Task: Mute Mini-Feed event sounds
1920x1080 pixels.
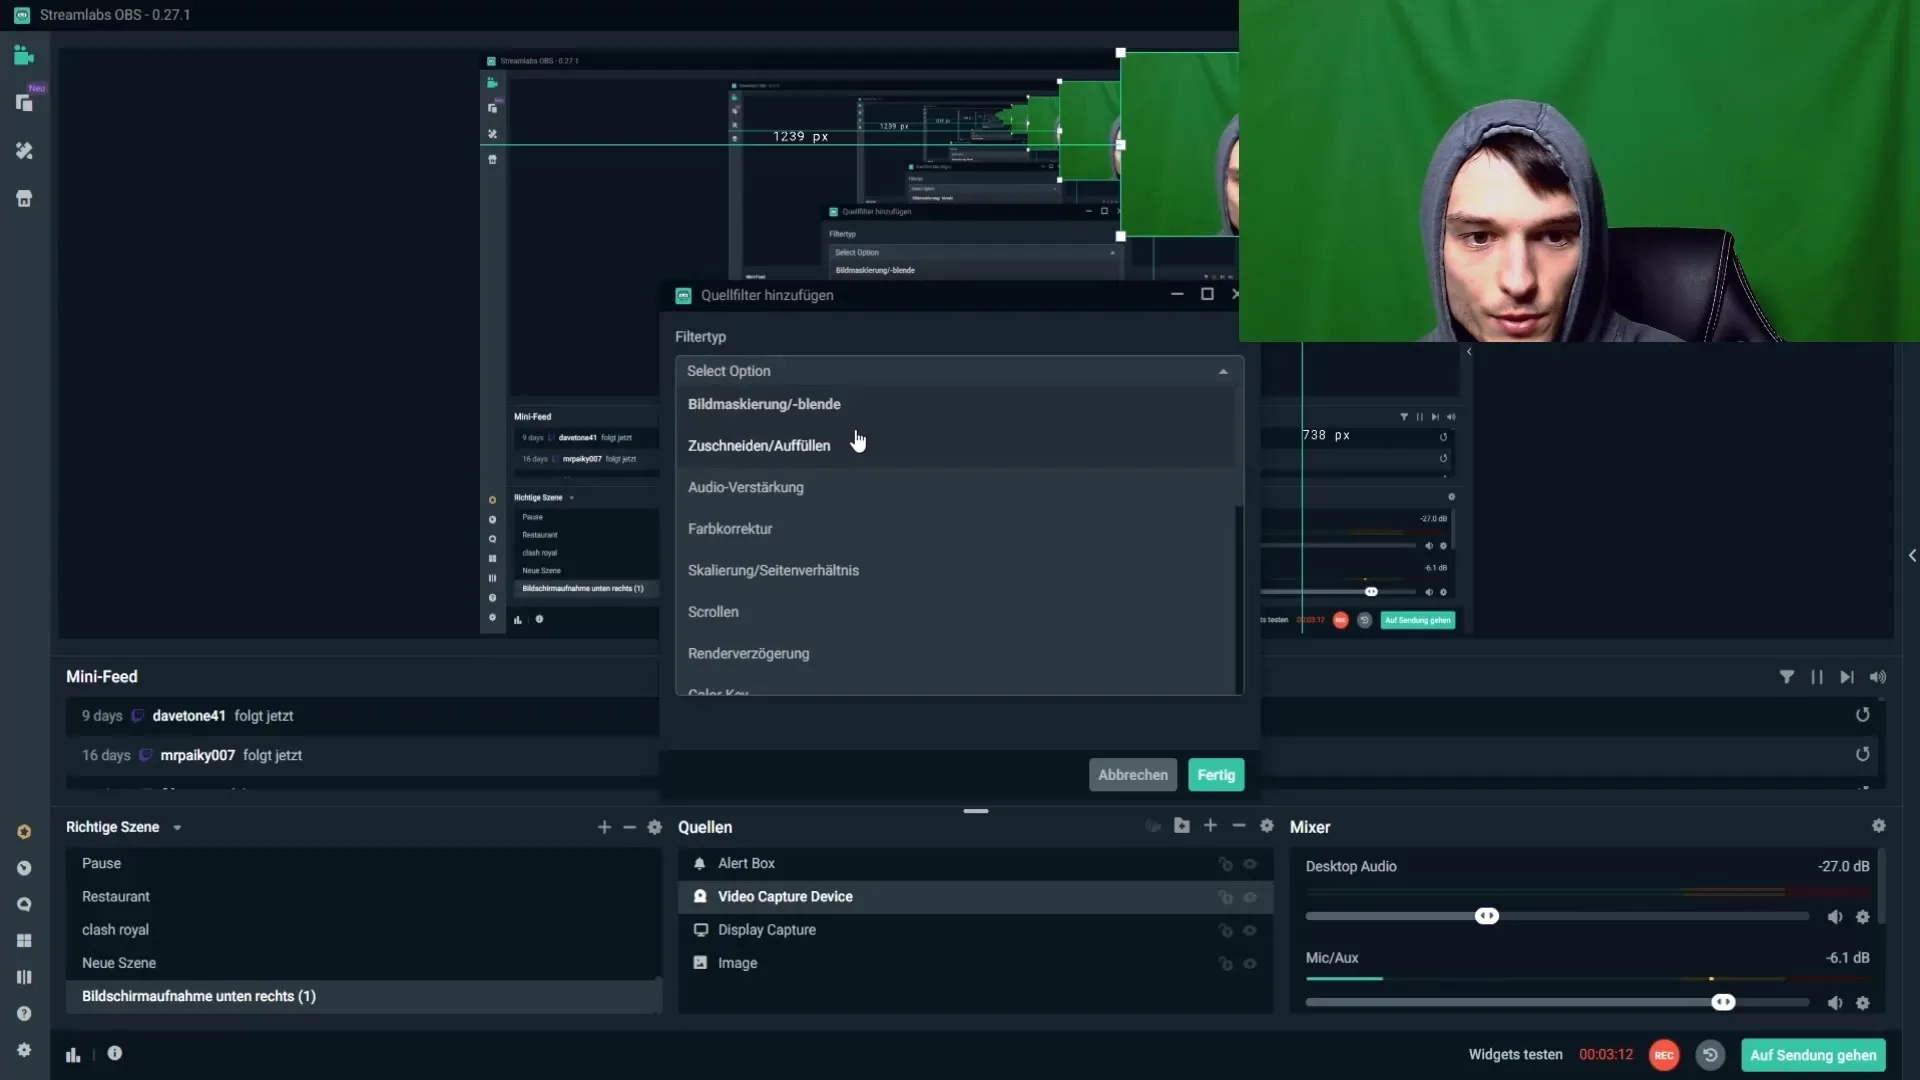Action: tap(1878, 677)
